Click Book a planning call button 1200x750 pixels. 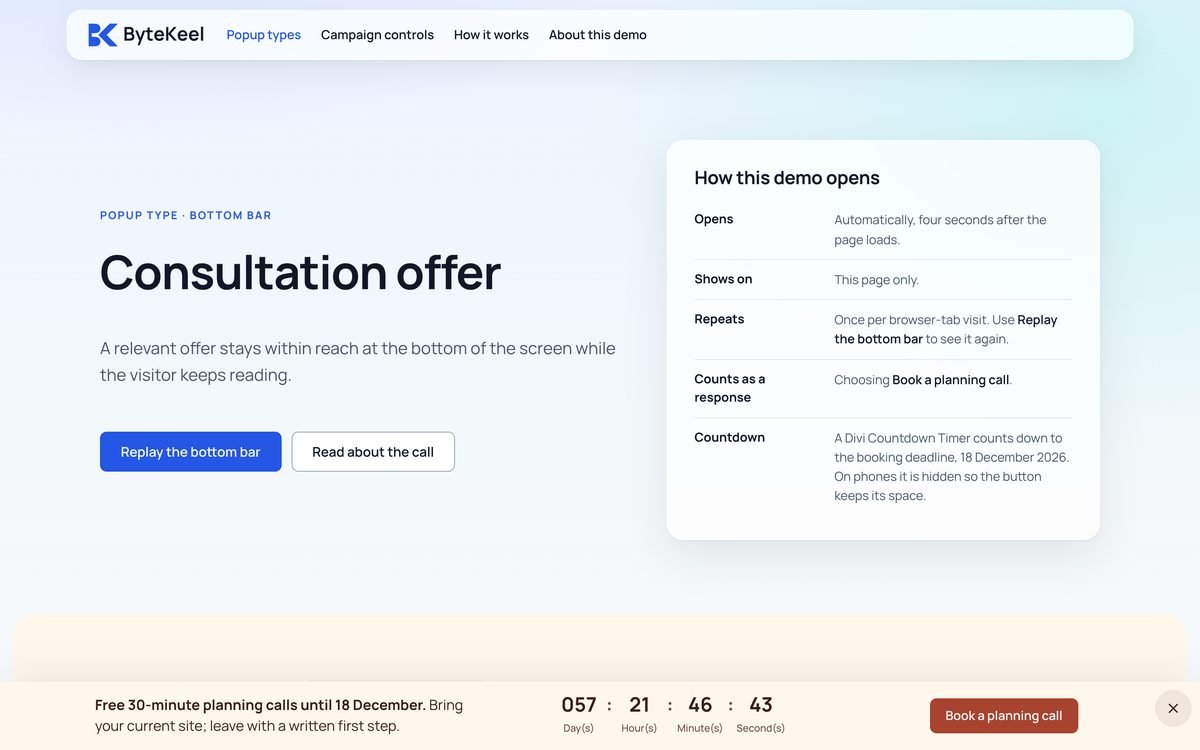coord(1004,716)
